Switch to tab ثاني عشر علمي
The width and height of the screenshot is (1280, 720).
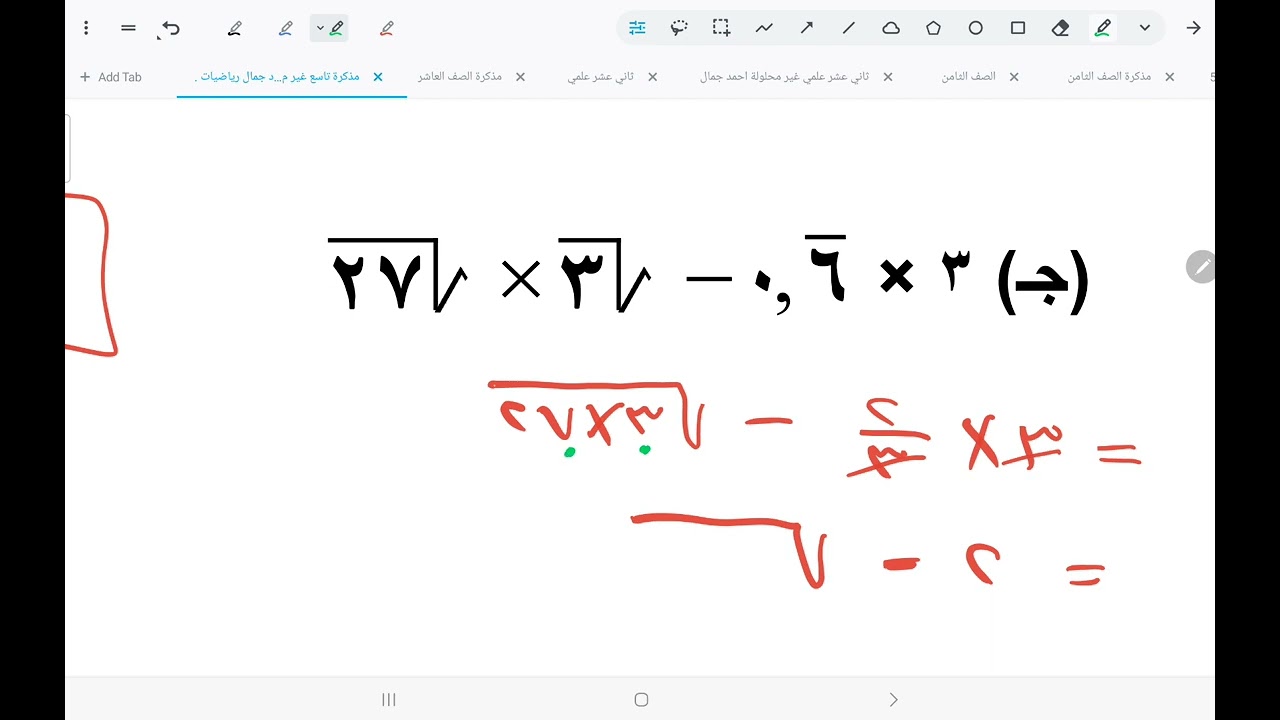601,77
